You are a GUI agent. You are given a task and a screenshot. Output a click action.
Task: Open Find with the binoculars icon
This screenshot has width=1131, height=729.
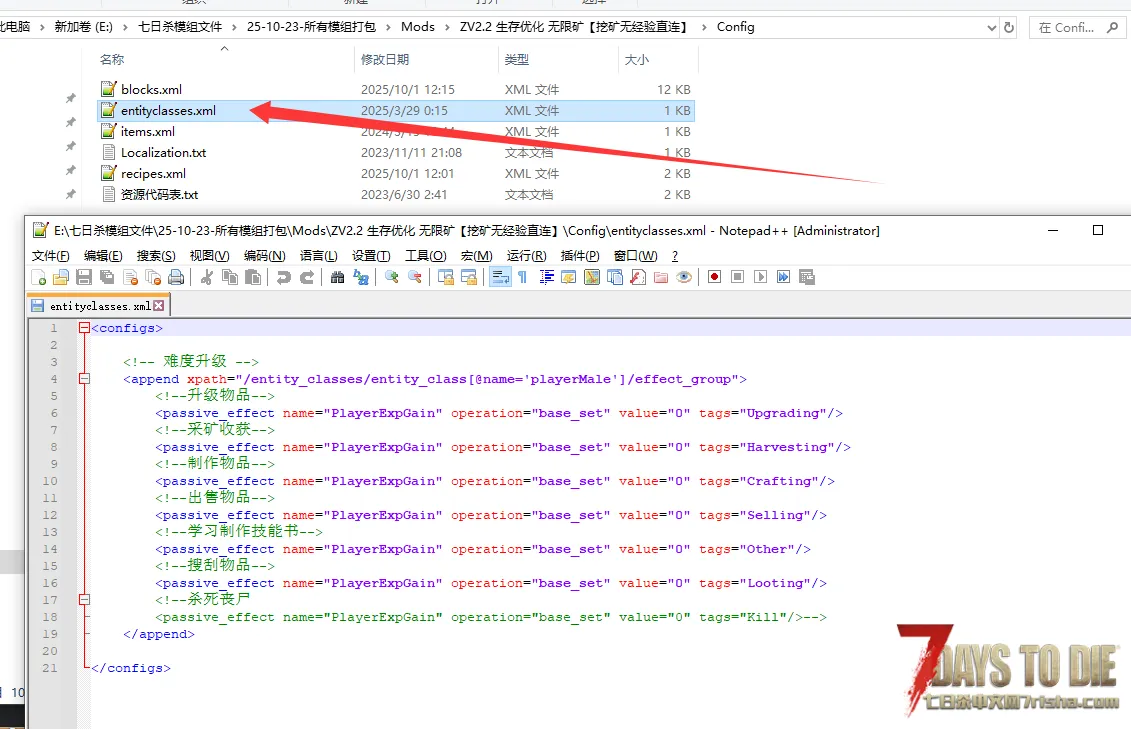[337, 277]
